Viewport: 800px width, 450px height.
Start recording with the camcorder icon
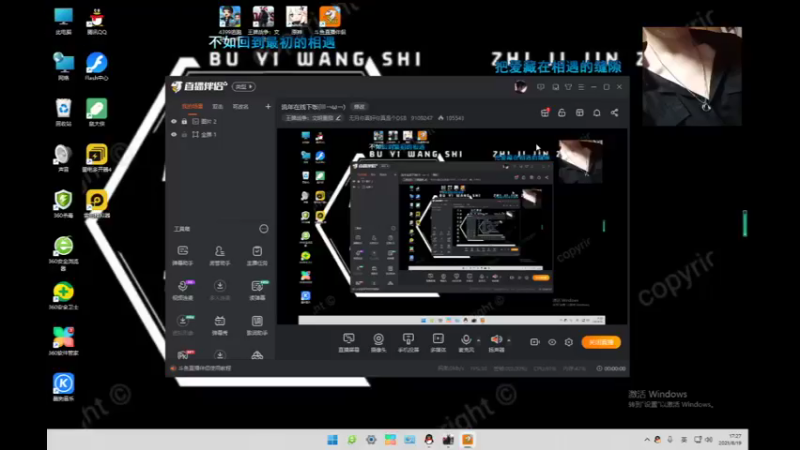[x=534, y=342]
